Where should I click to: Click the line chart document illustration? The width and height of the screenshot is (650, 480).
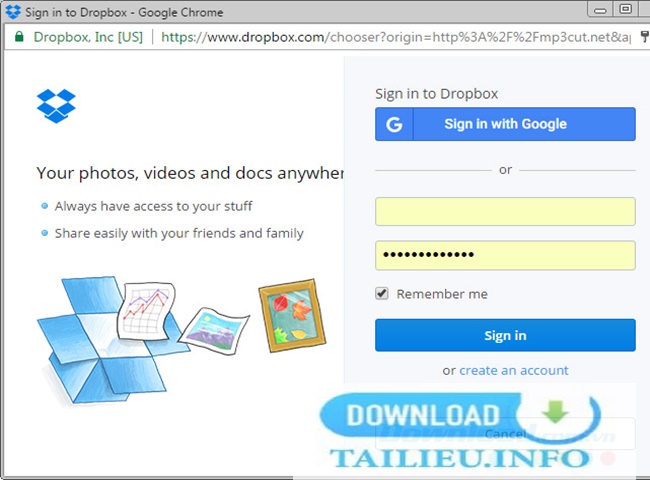pyautogui.click(x=146, y=311)
